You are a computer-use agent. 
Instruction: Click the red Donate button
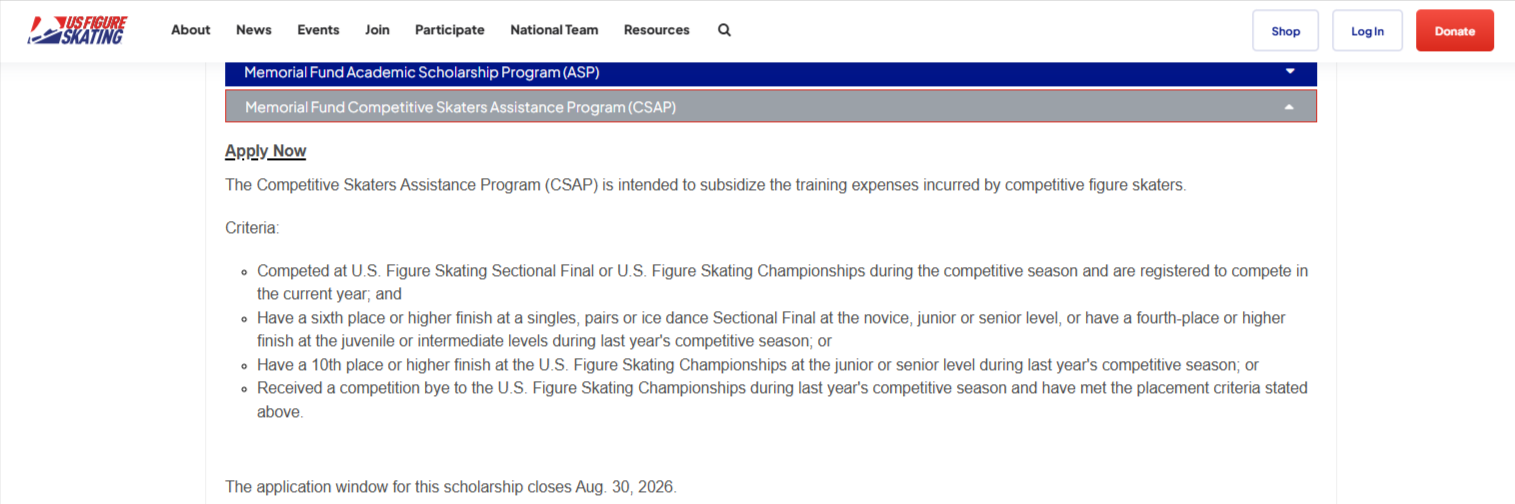coord(1455,31)
